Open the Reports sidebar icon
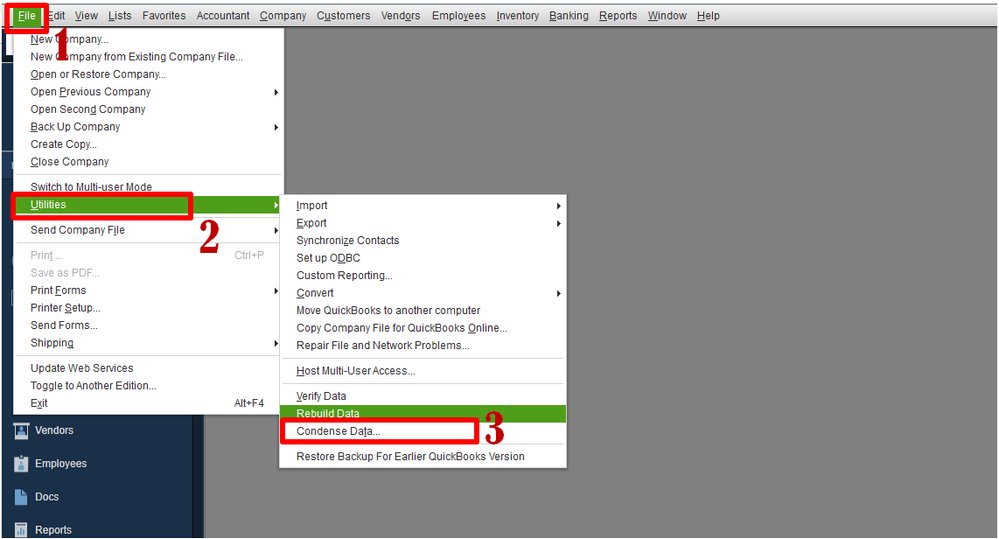 tap(21, 529)
